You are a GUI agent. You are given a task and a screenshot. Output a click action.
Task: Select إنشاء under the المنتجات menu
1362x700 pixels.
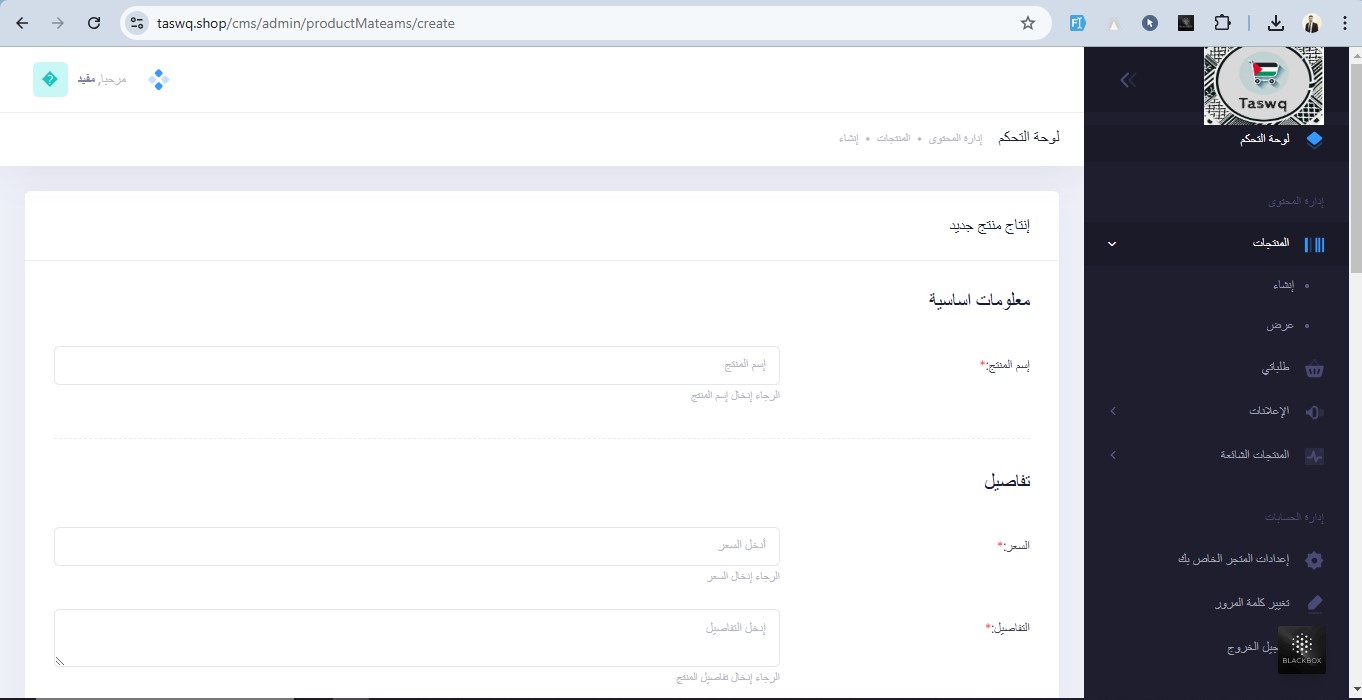1283,286
